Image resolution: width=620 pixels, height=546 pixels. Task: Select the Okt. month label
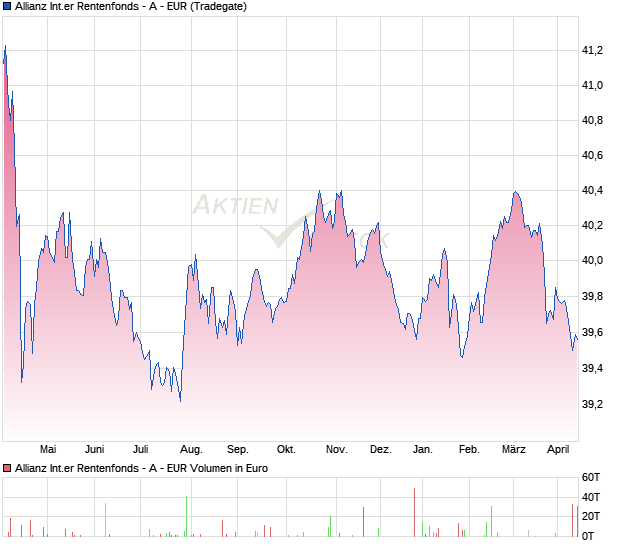(x=286, y=450)
